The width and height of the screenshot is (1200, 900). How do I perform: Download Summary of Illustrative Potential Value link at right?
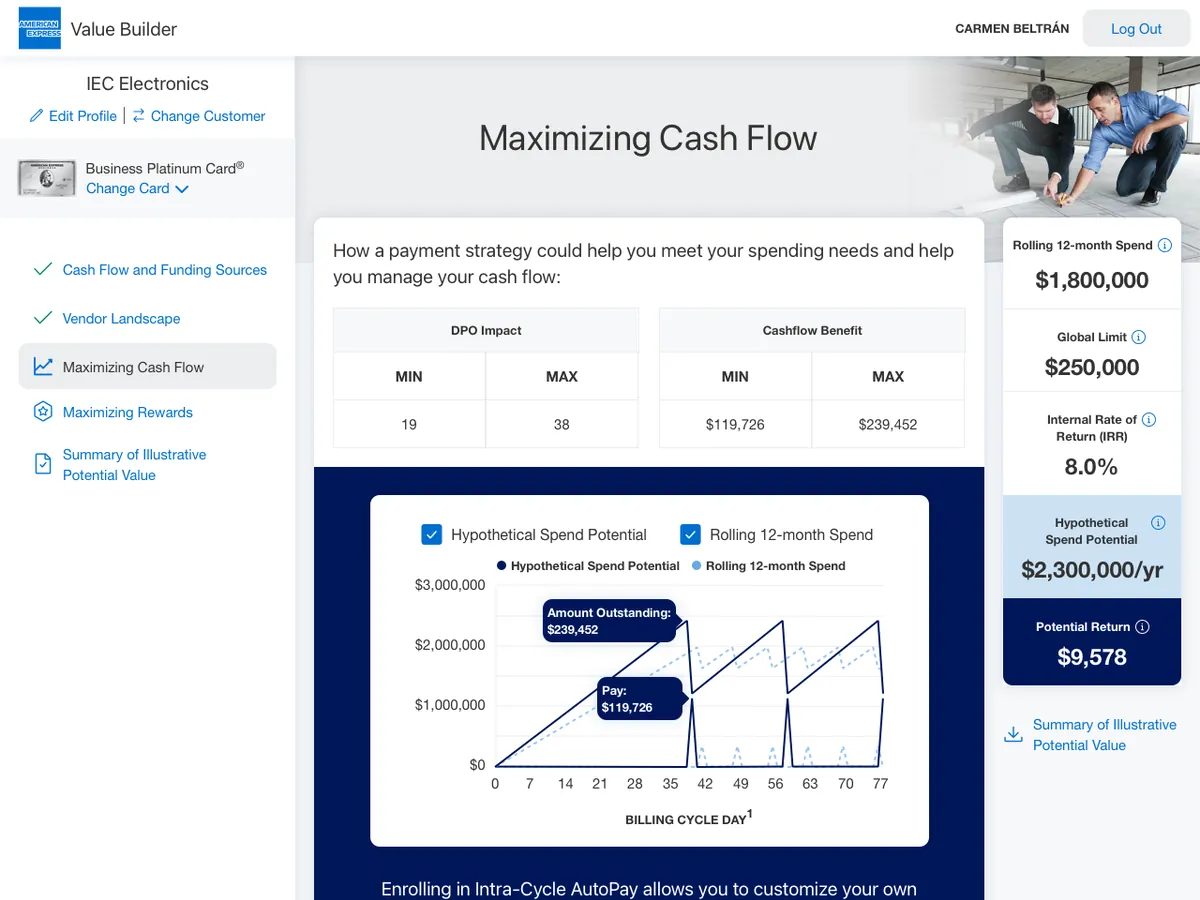tap(1104, 735)
